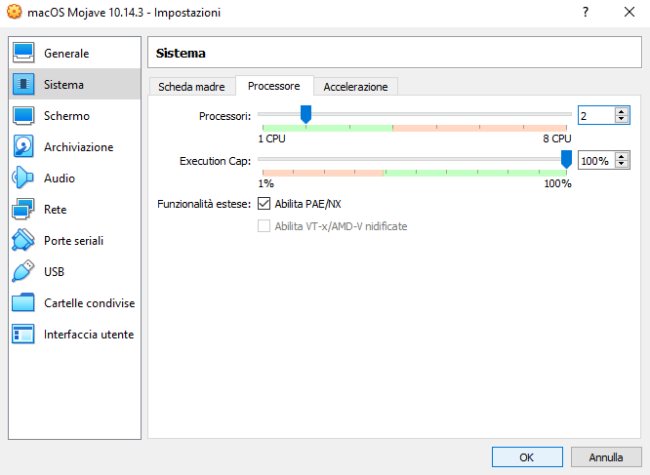650x475 pixels.
Task: Click the Annulla button
Action: pyautogui.click(x=606, y=457)
